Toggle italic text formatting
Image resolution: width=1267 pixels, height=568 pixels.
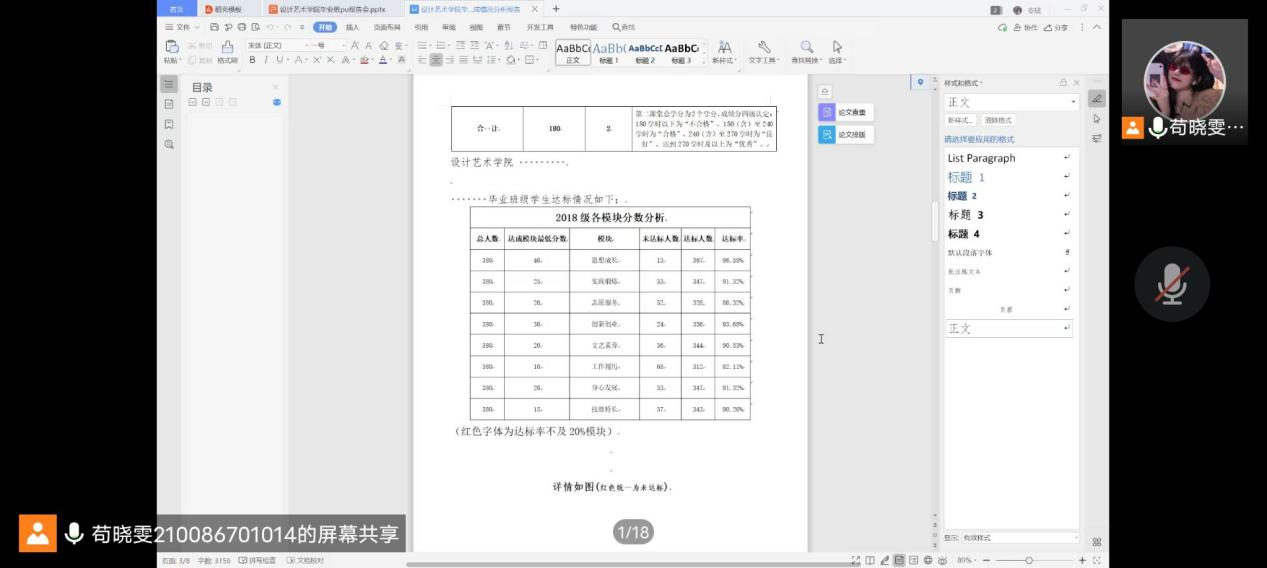pos(265,60)
